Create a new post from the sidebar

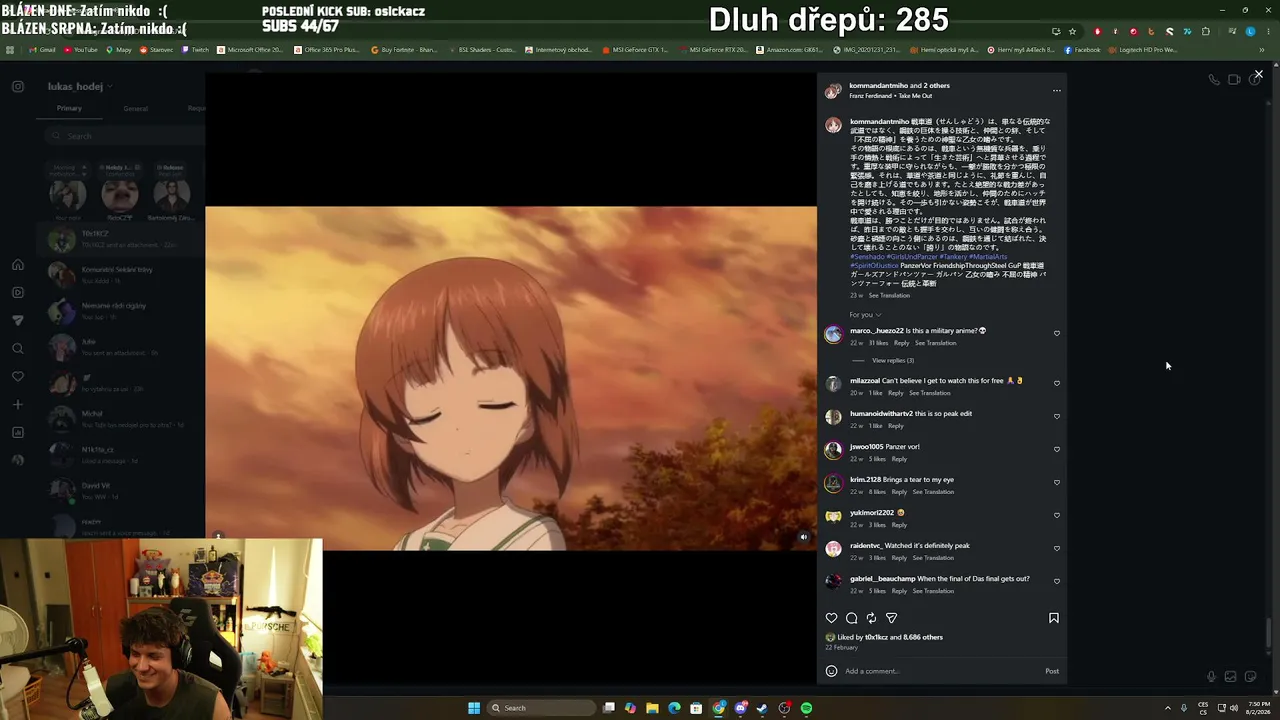(x=18, y=405)
